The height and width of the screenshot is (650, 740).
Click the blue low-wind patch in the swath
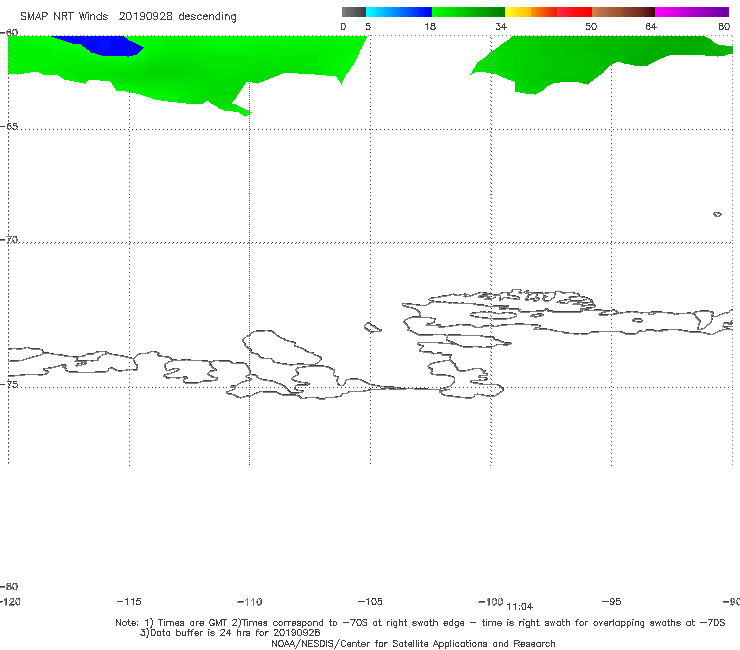[x=101, y=45]
